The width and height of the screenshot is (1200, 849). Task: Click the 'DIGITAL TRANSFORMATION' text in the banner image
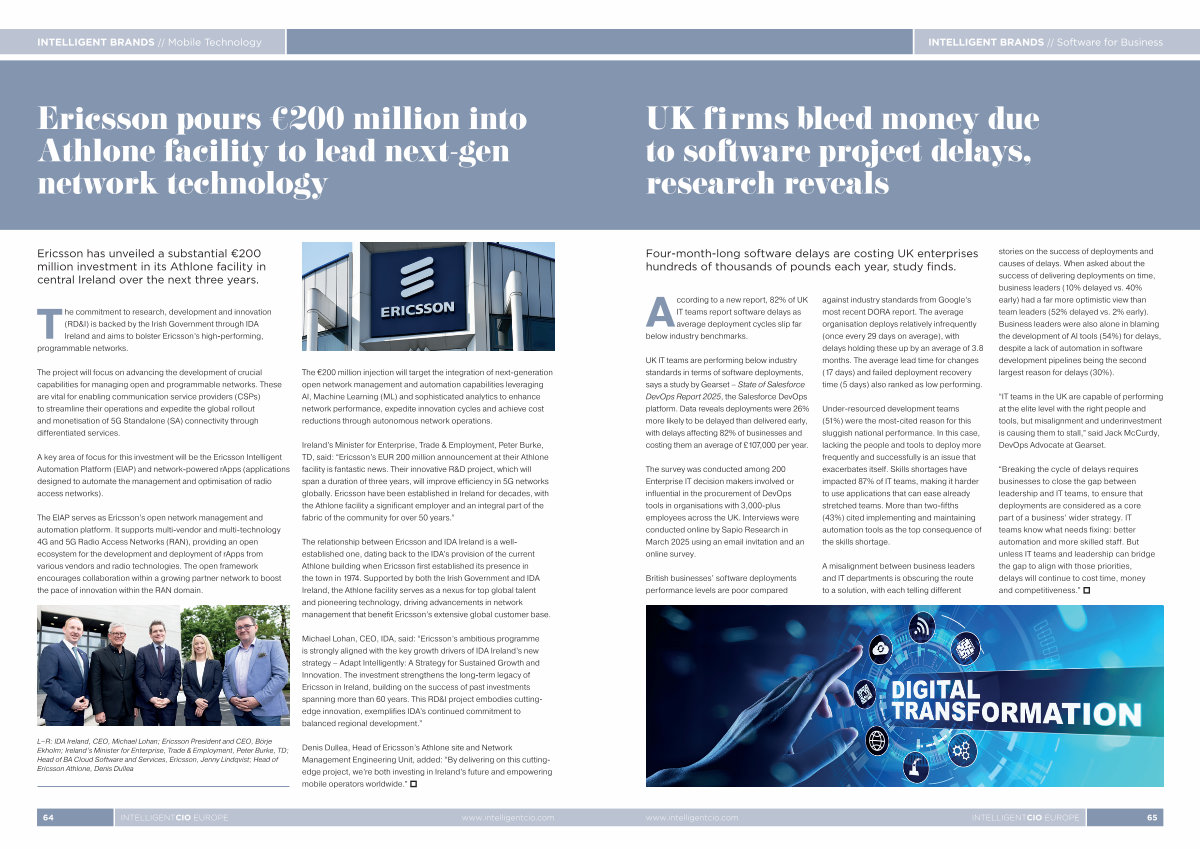[1016, 702]
